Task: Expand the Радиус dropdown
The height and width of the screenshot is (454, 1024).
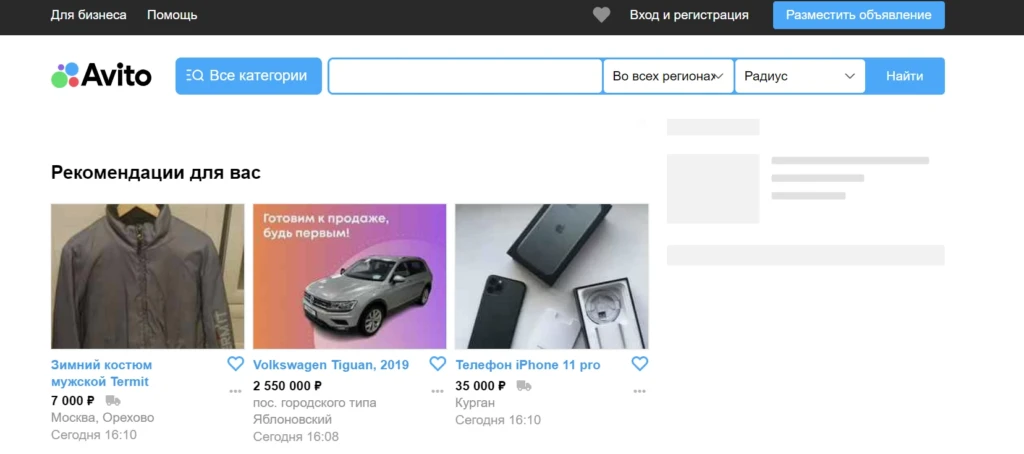Action: point(800,76)
